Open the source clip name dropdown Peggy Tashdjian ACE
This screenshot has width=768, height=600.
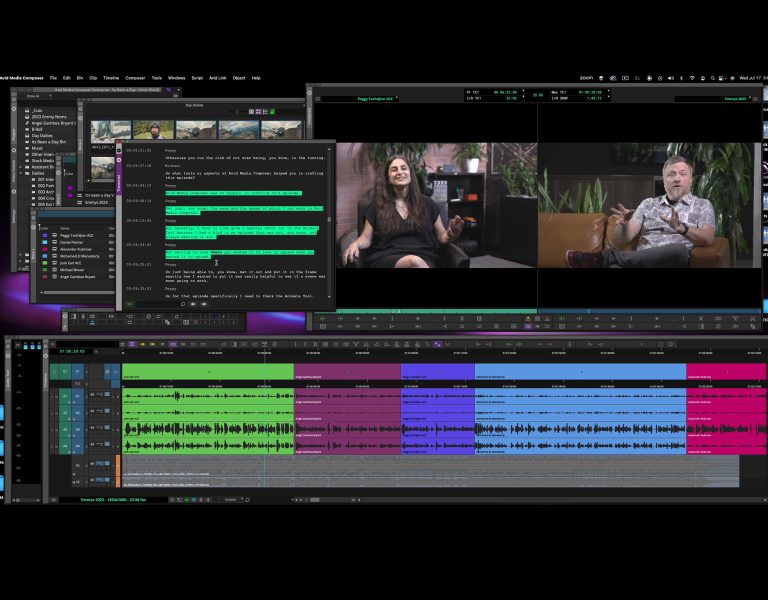(376, 99)
